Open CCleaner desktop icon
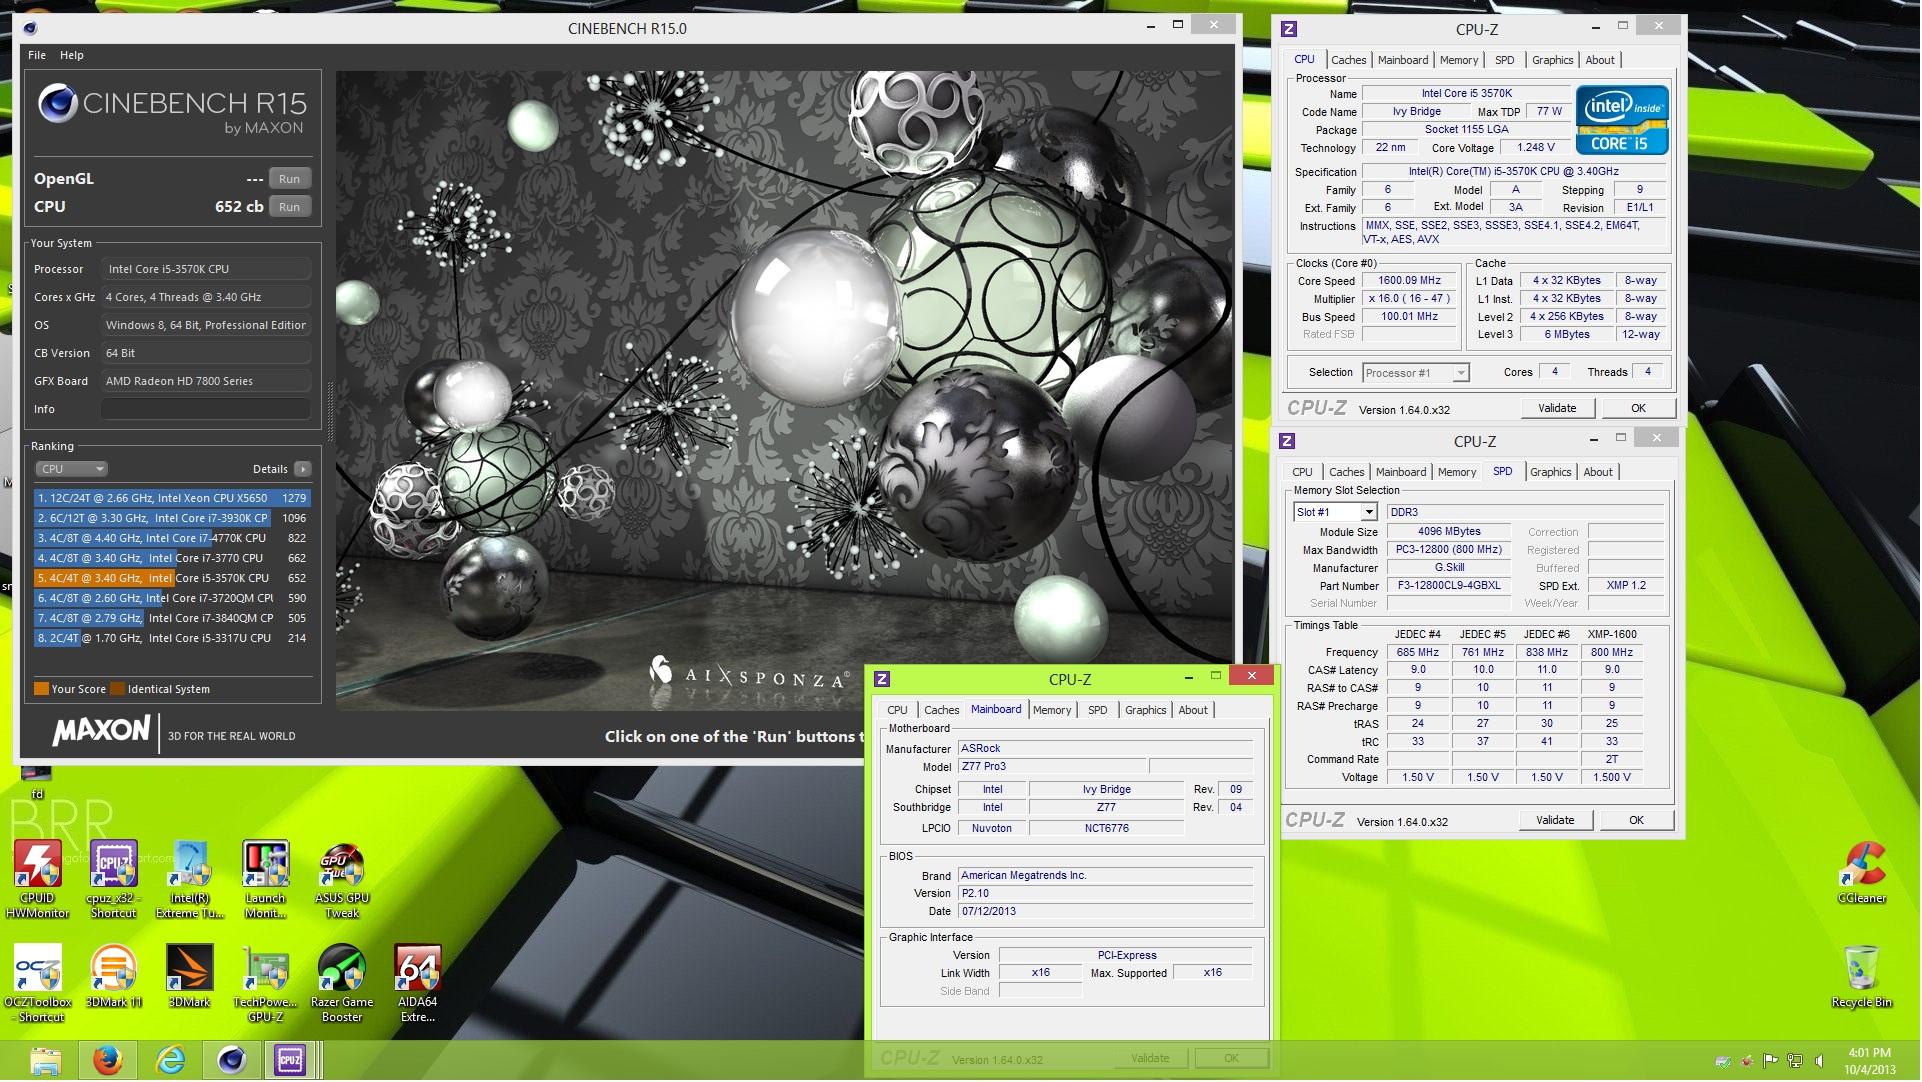Image resolution: width=1922 pixels, height=1082 pixels. click(1863, 873)
